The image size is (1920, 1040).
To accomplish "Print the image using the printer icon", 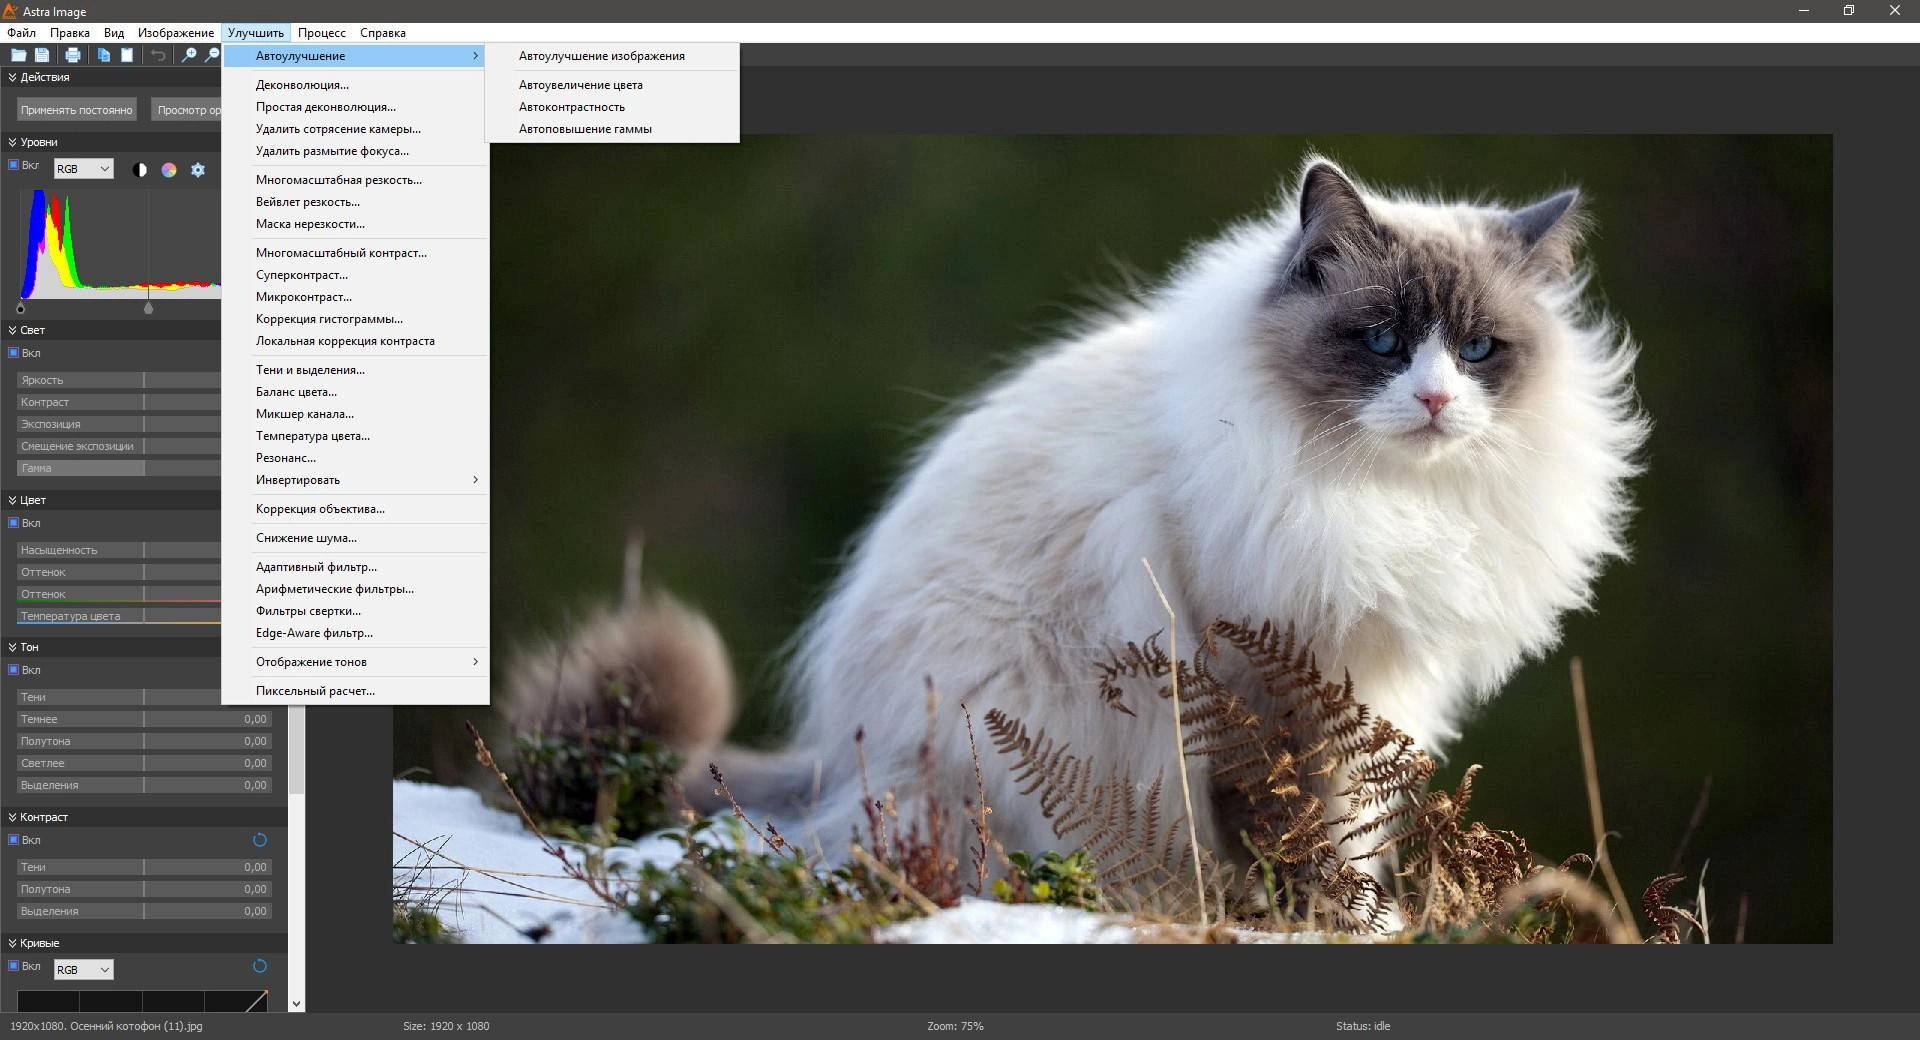I will point(72,55).
